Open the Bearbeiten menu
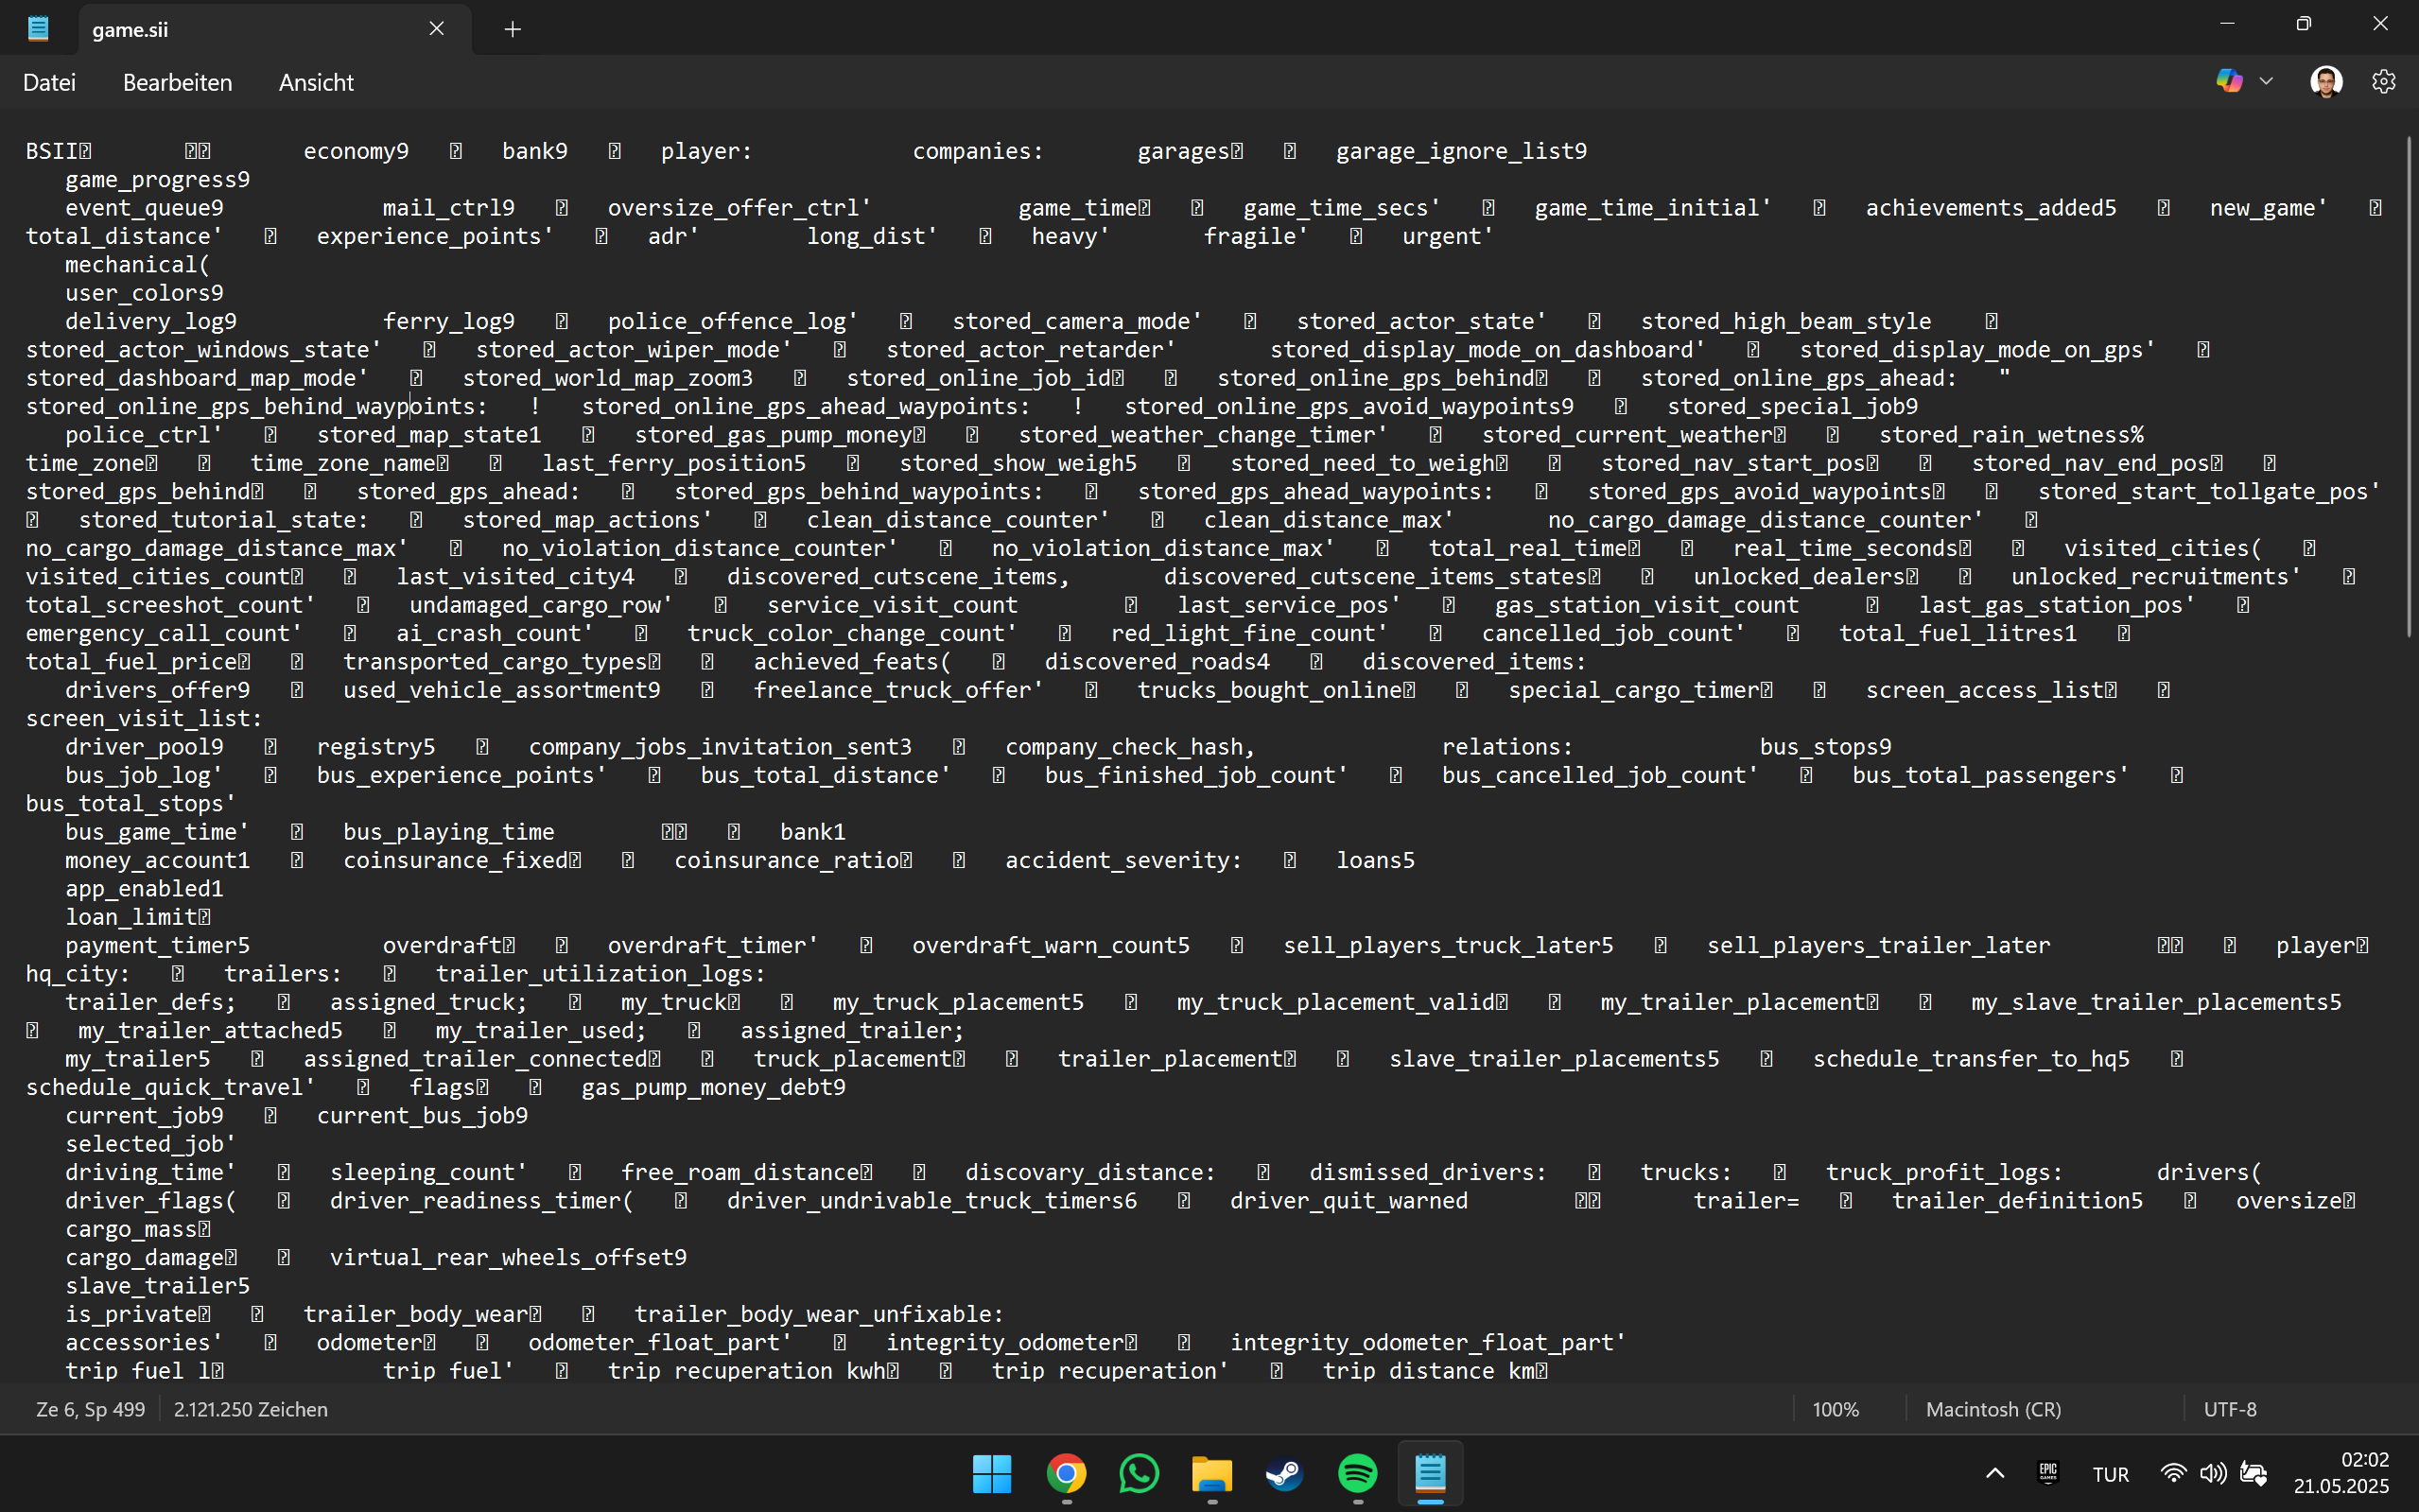The width and height of the screenshot is (2419, 1512). 177,83
